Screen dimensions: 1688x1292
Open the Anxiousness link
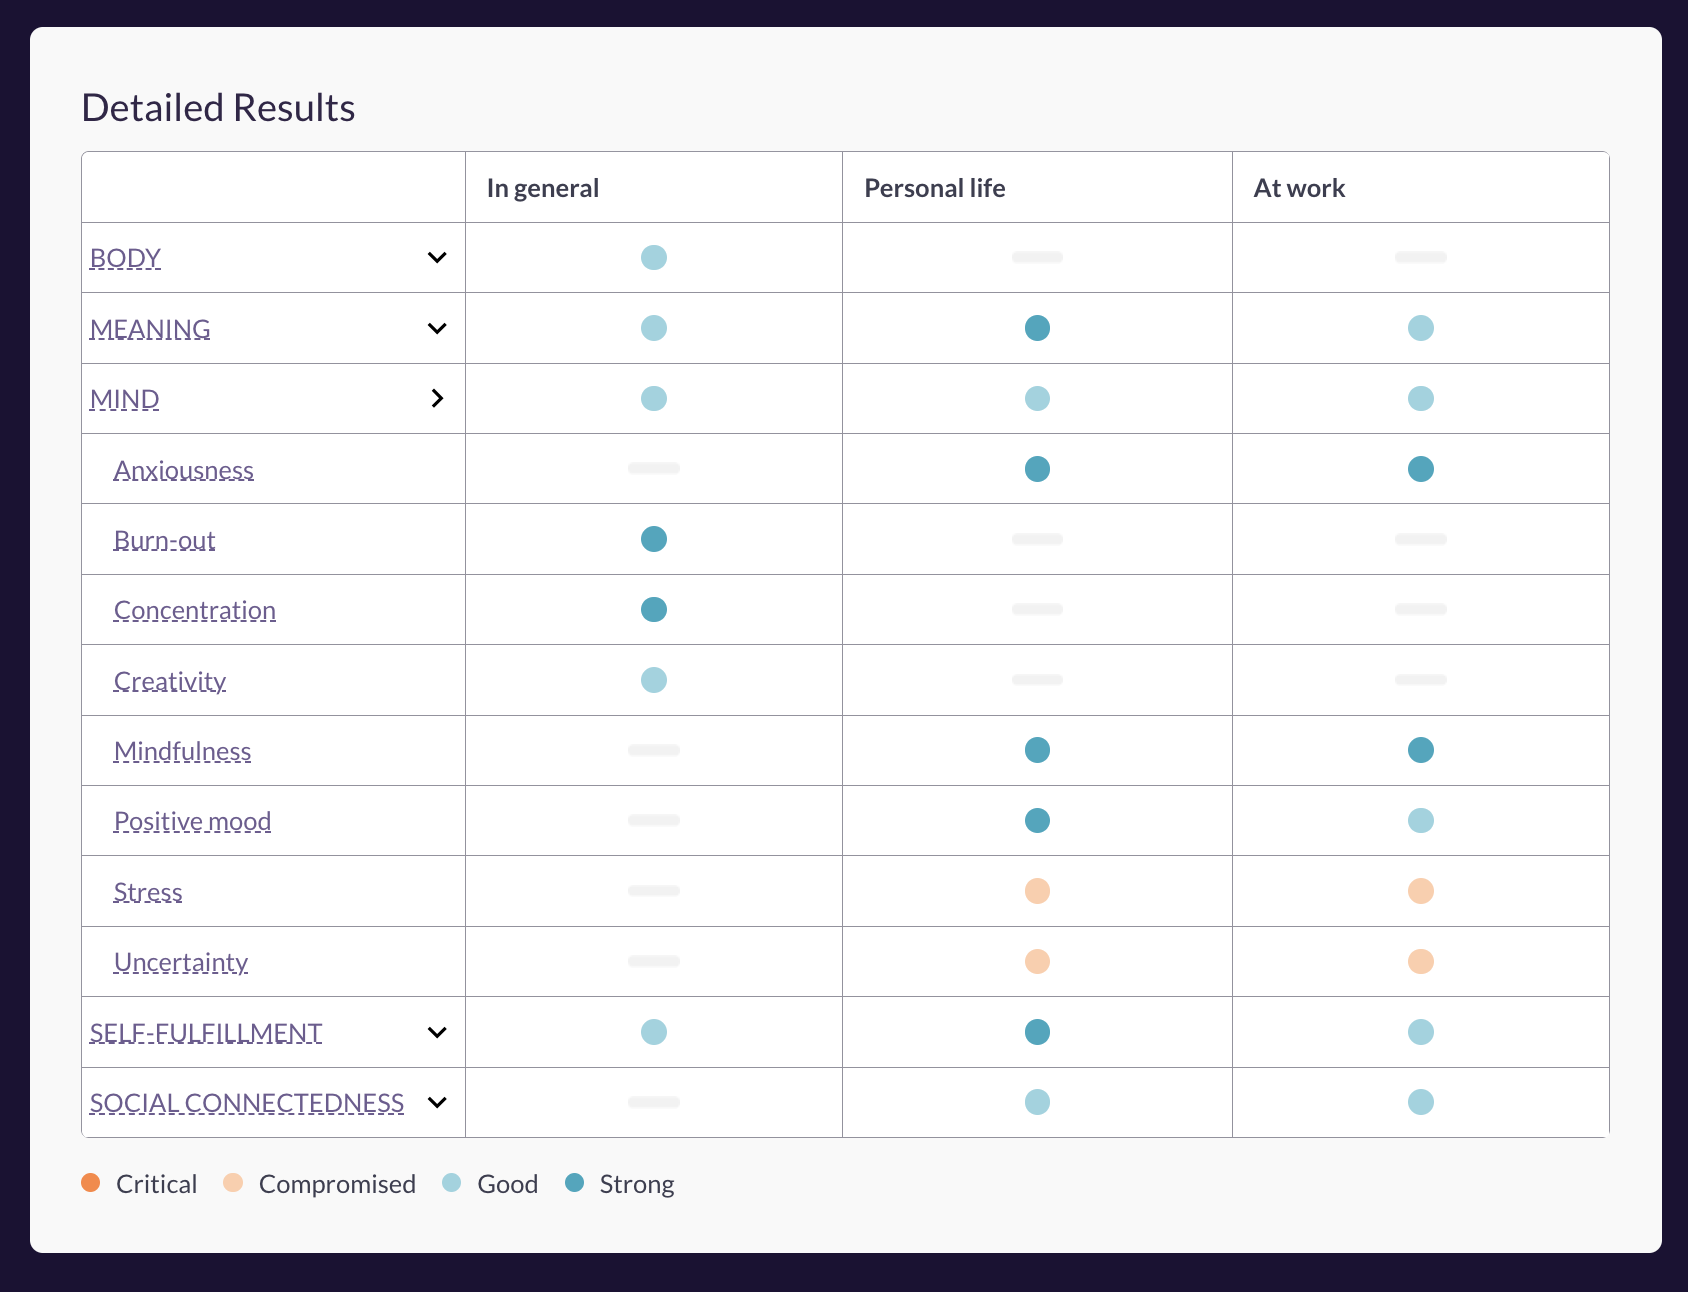coord(183,470)
